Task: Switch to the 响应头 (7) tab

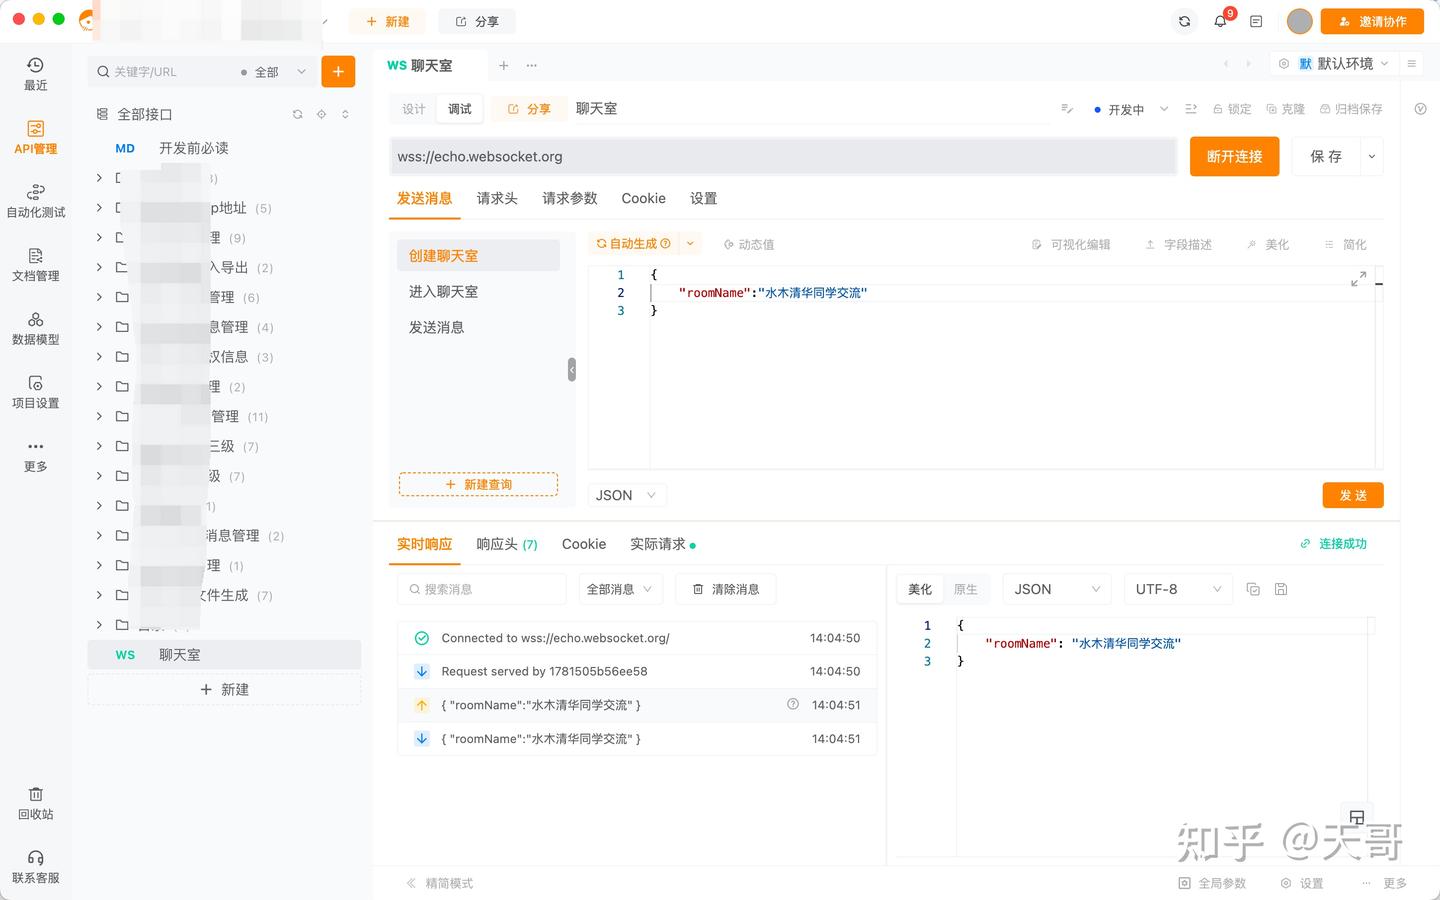Action: pos(507,544)
